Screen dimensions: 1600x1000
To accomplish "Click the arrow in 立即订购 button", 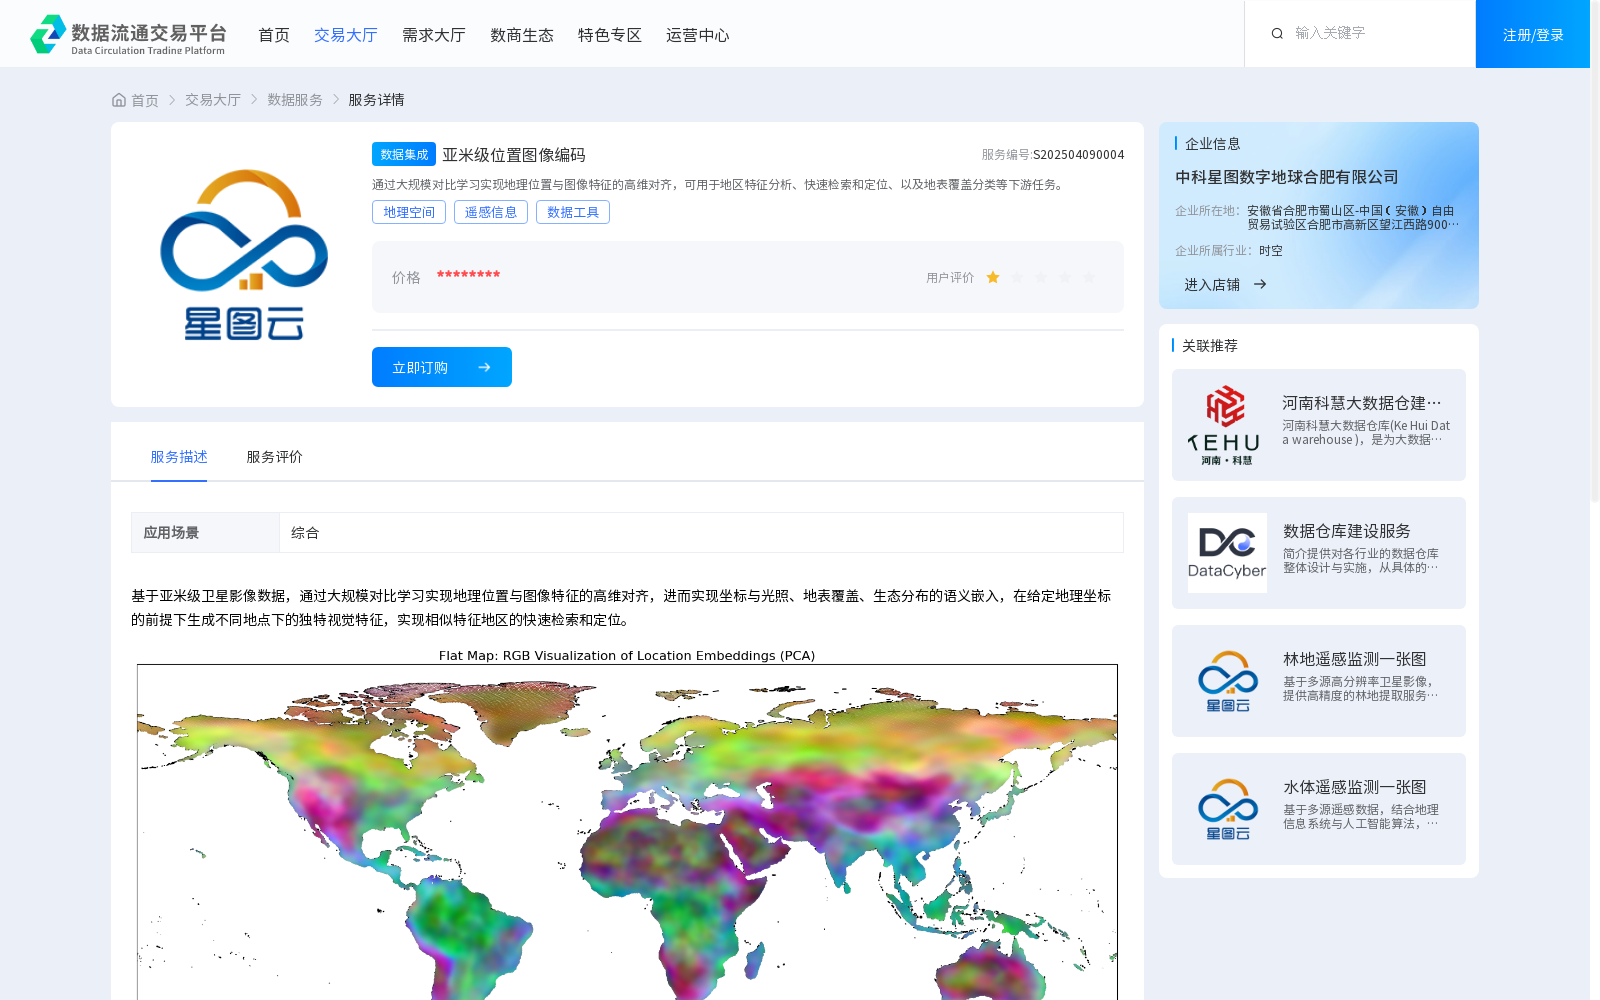I will tap(484, 367).
